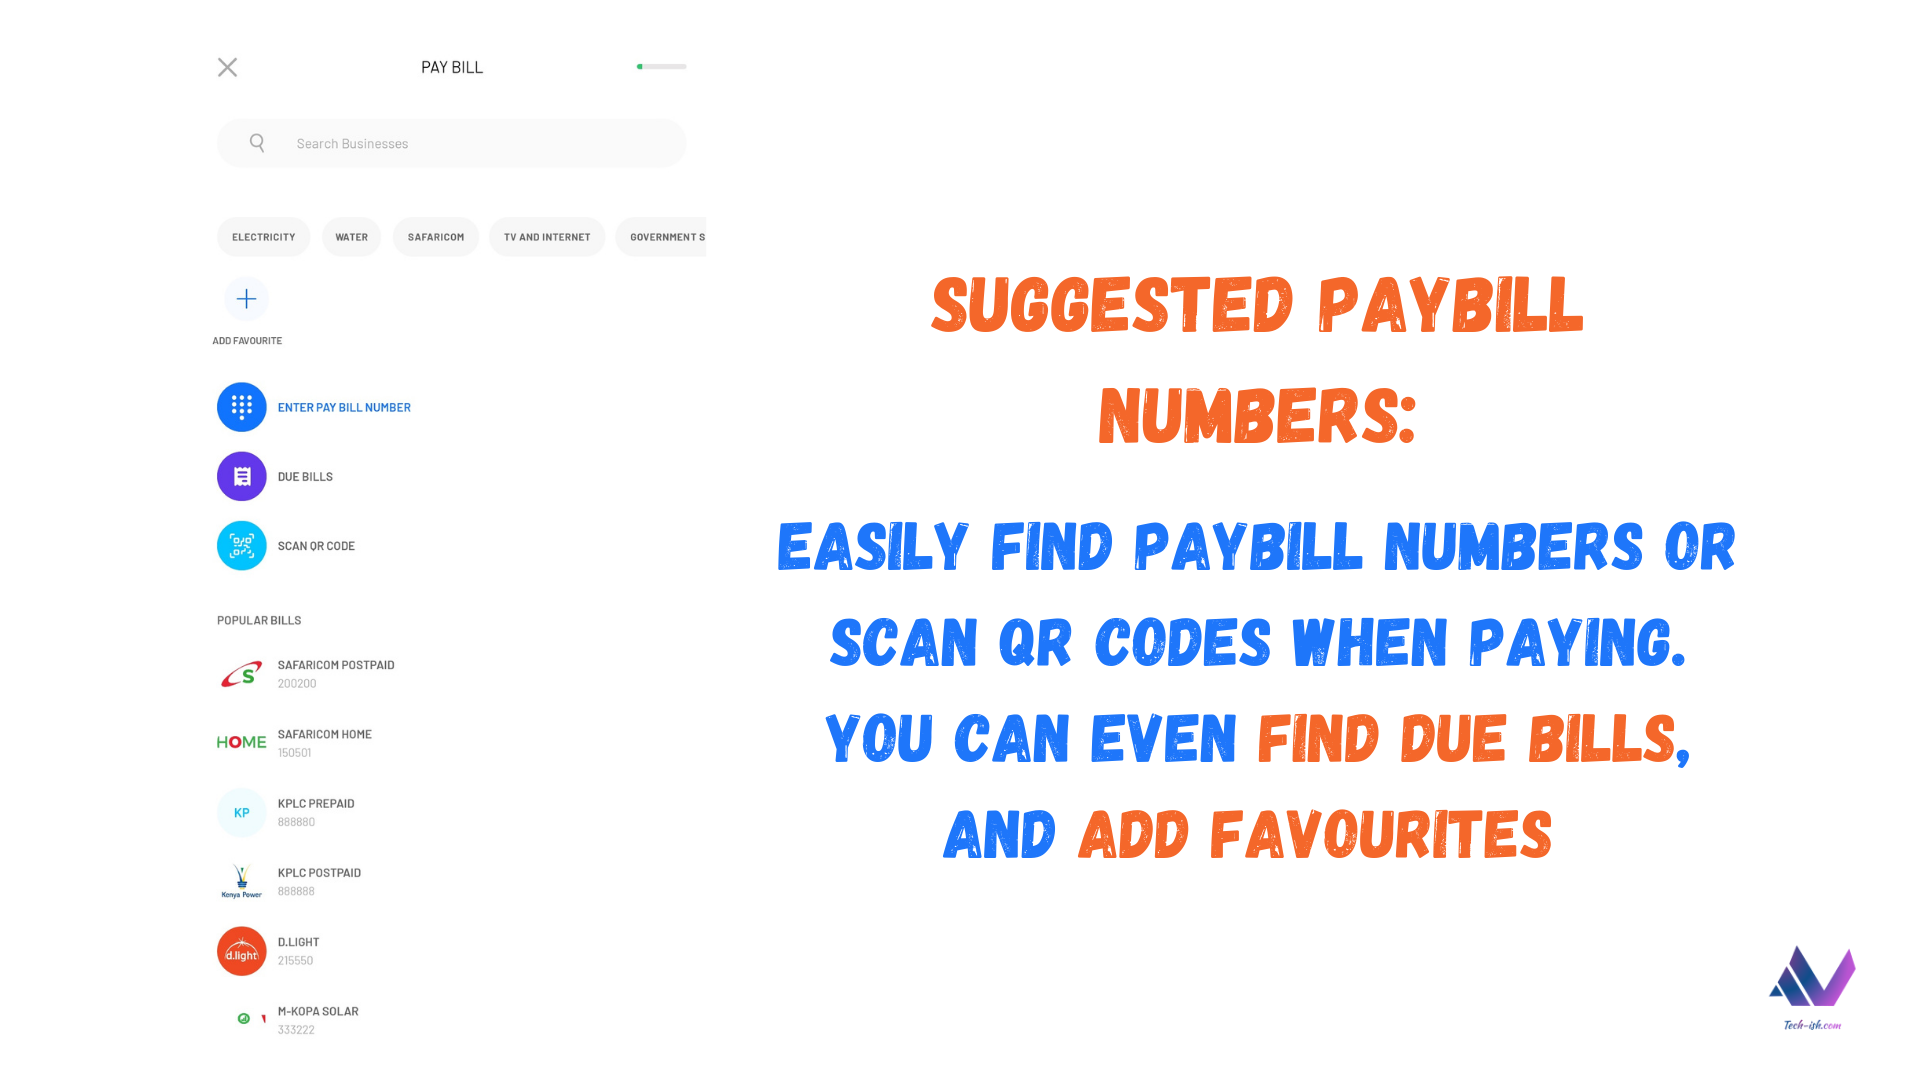1920x1080 pixels.
Task: Switch to the WATER category tab
Action: tap(349, 236)
